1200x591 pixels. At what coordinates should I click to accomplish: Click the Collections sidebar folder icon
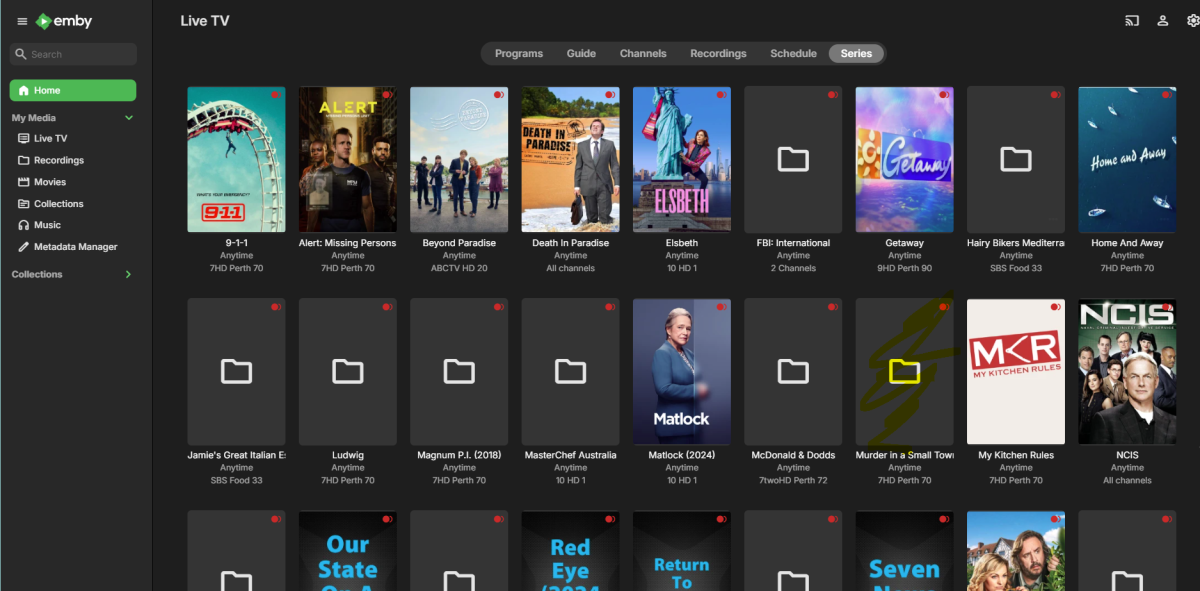[24, 204]
